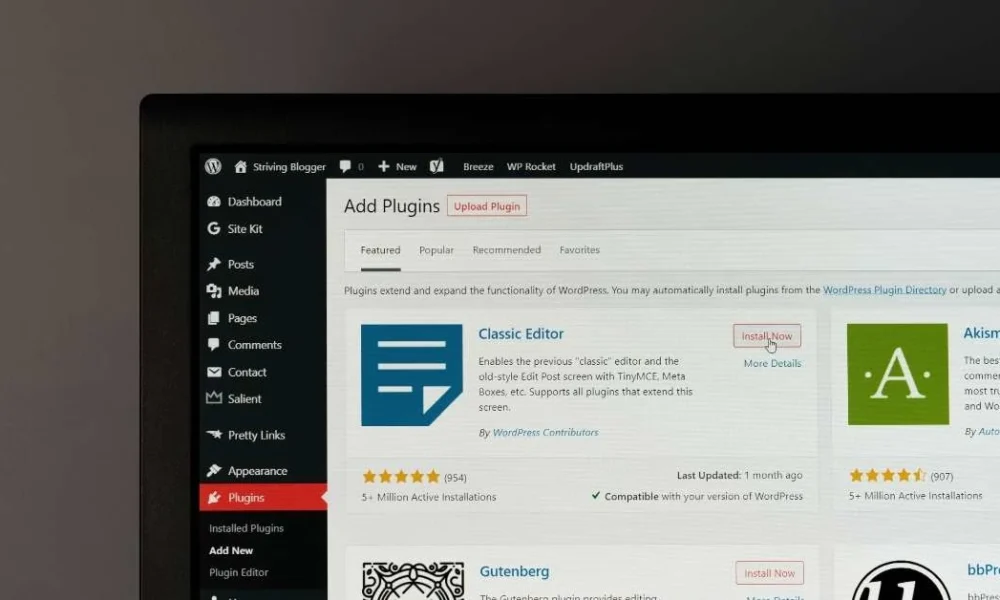Install the Classic Editor plugin now
Viewport: 1000px width, 600px height.
click(767, 336)
